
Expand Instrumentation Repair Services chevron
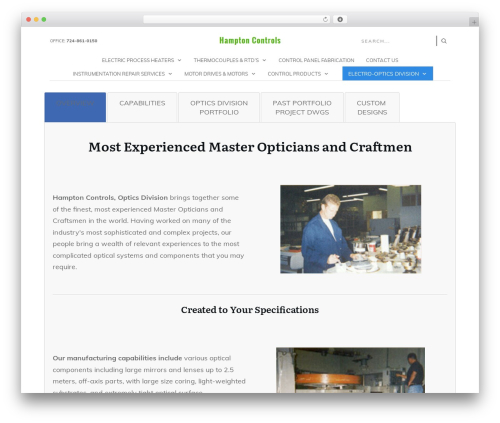coord(170,74)
